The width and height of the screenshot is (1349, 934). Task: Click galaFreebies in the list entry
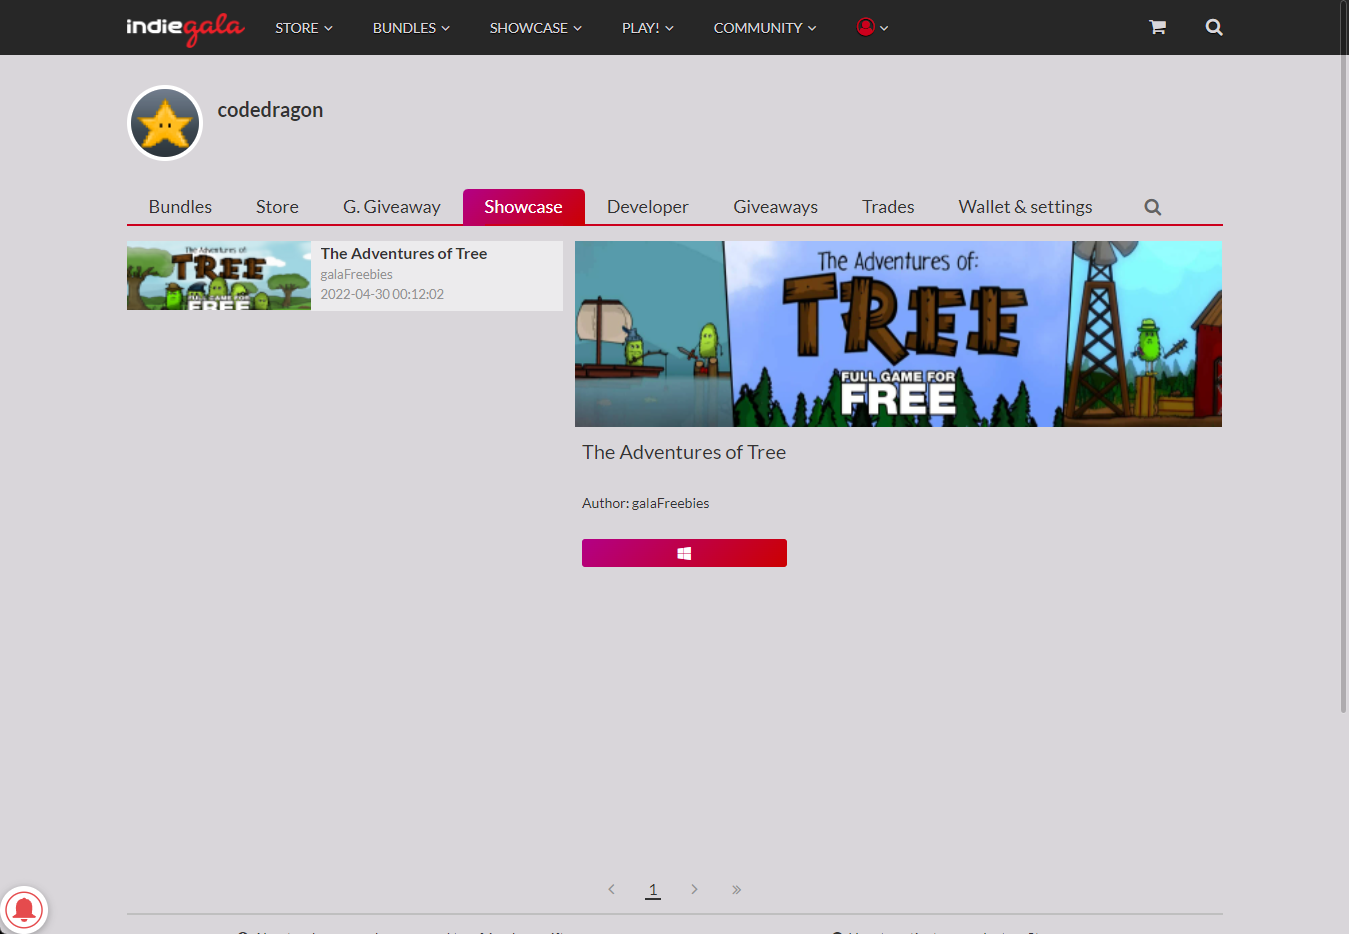point(356,274)
